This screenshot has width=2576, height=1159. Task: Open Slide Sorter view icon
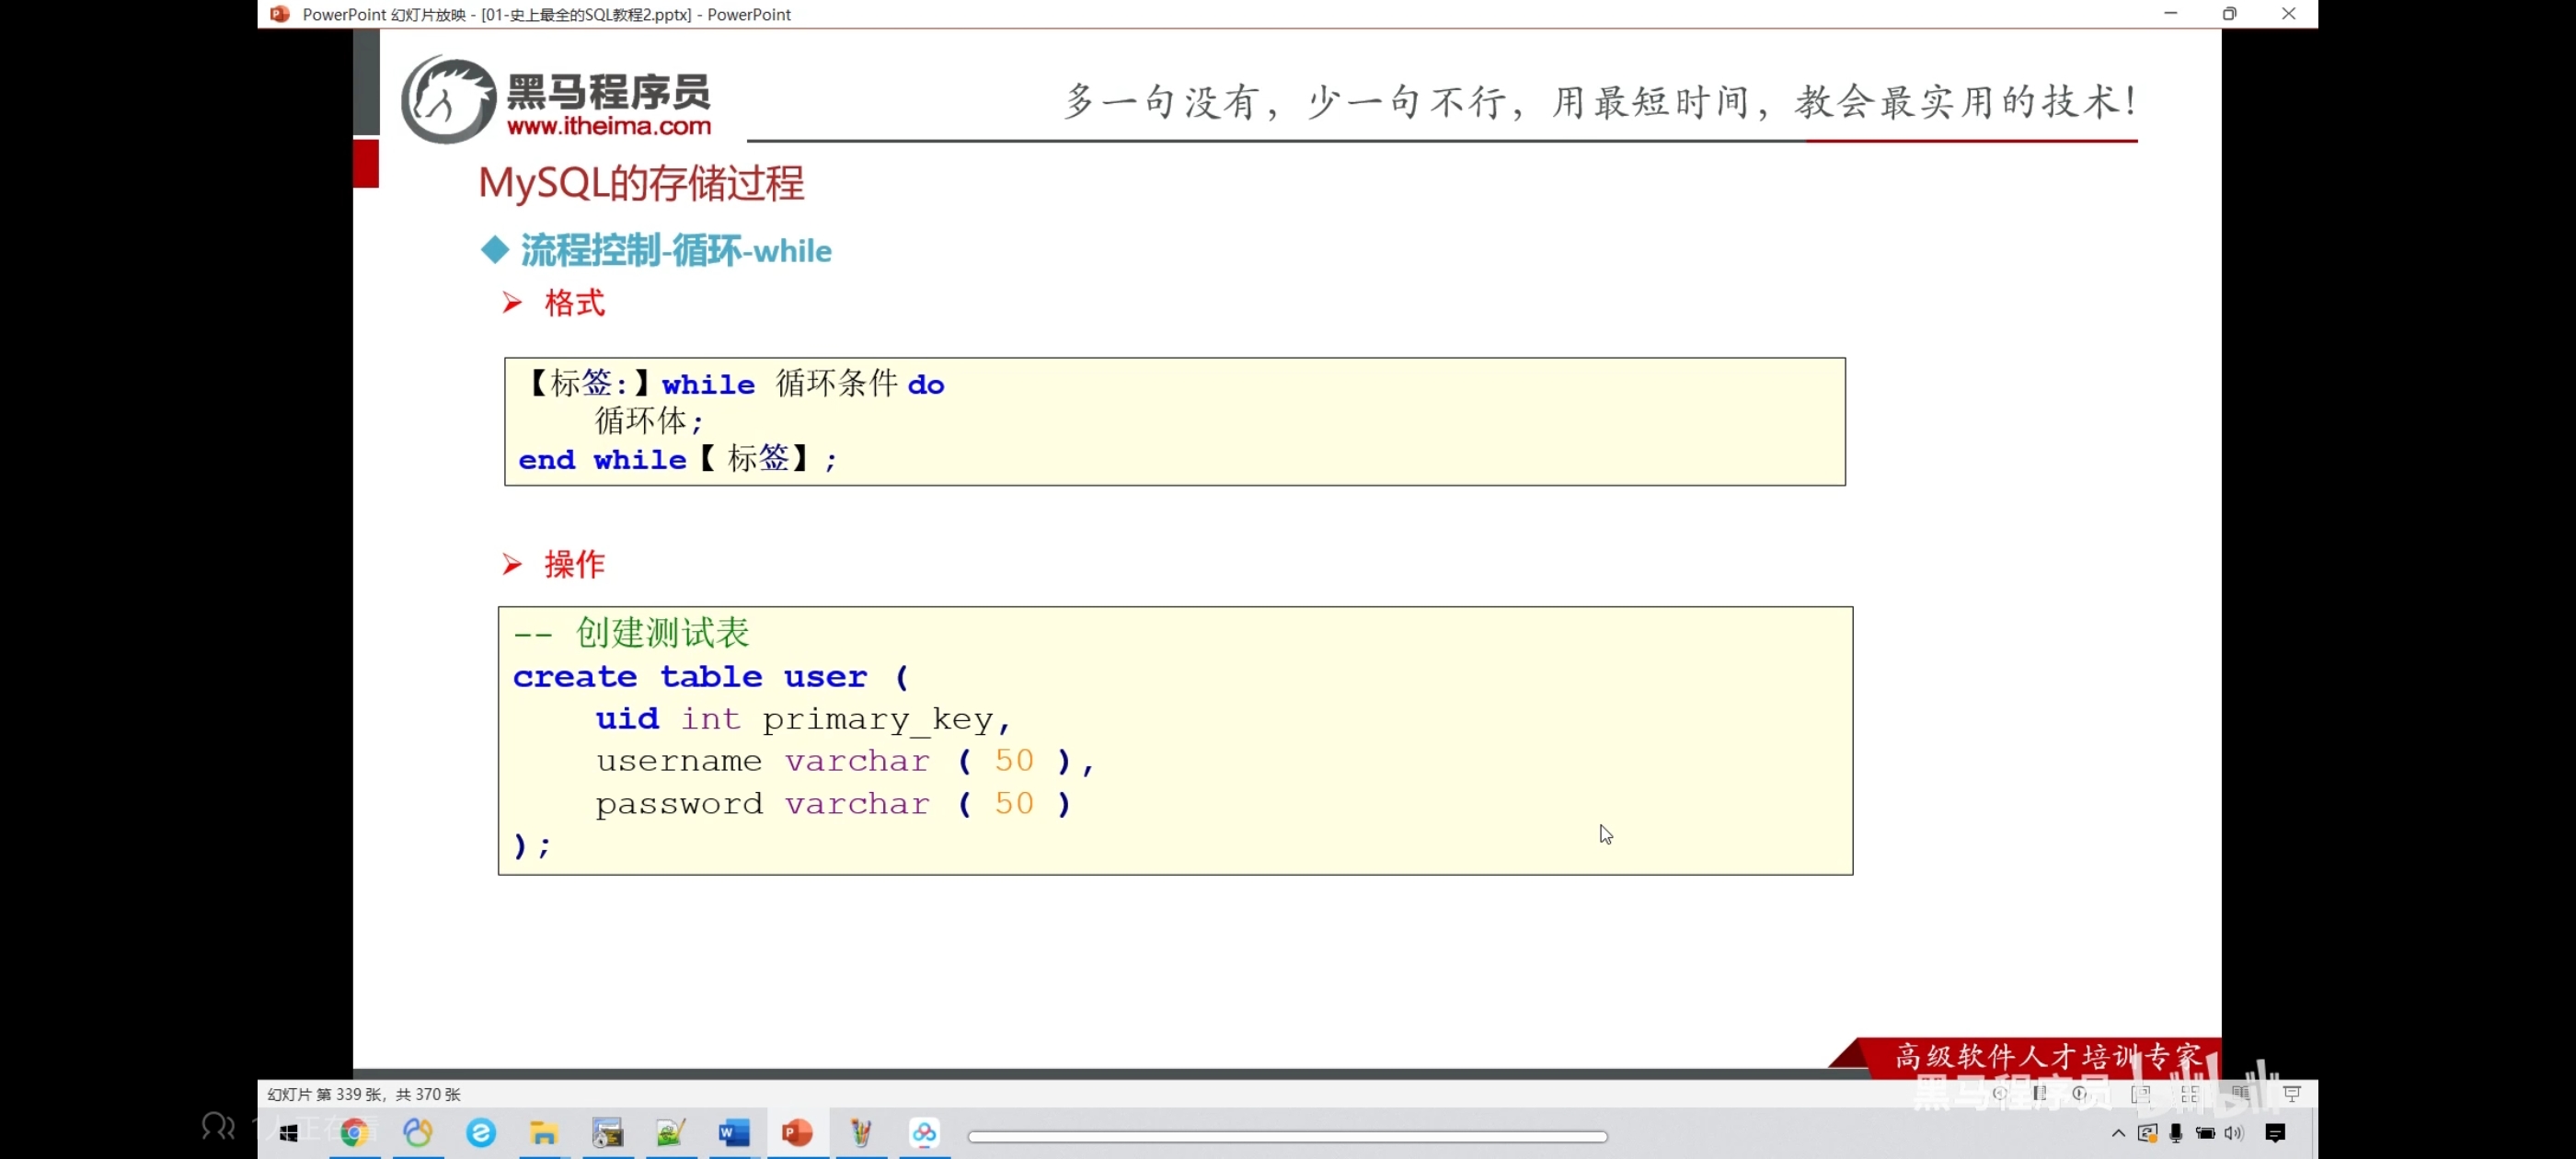[2191, 1094]
